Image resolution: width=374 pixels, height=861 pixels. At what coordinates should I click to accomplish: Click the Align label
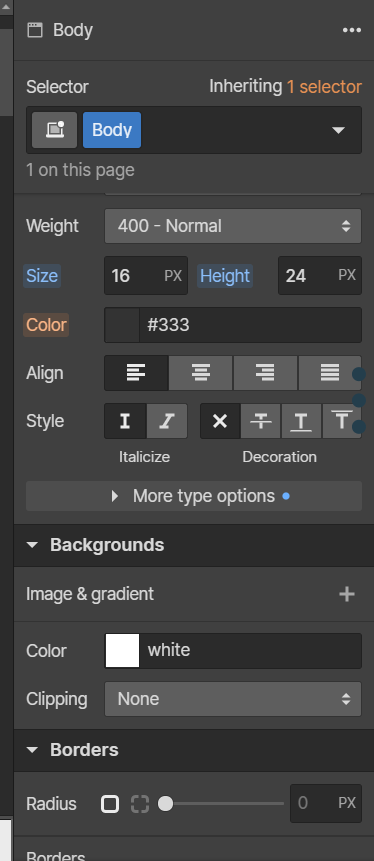pyautogui.click(x=44, y=373)
